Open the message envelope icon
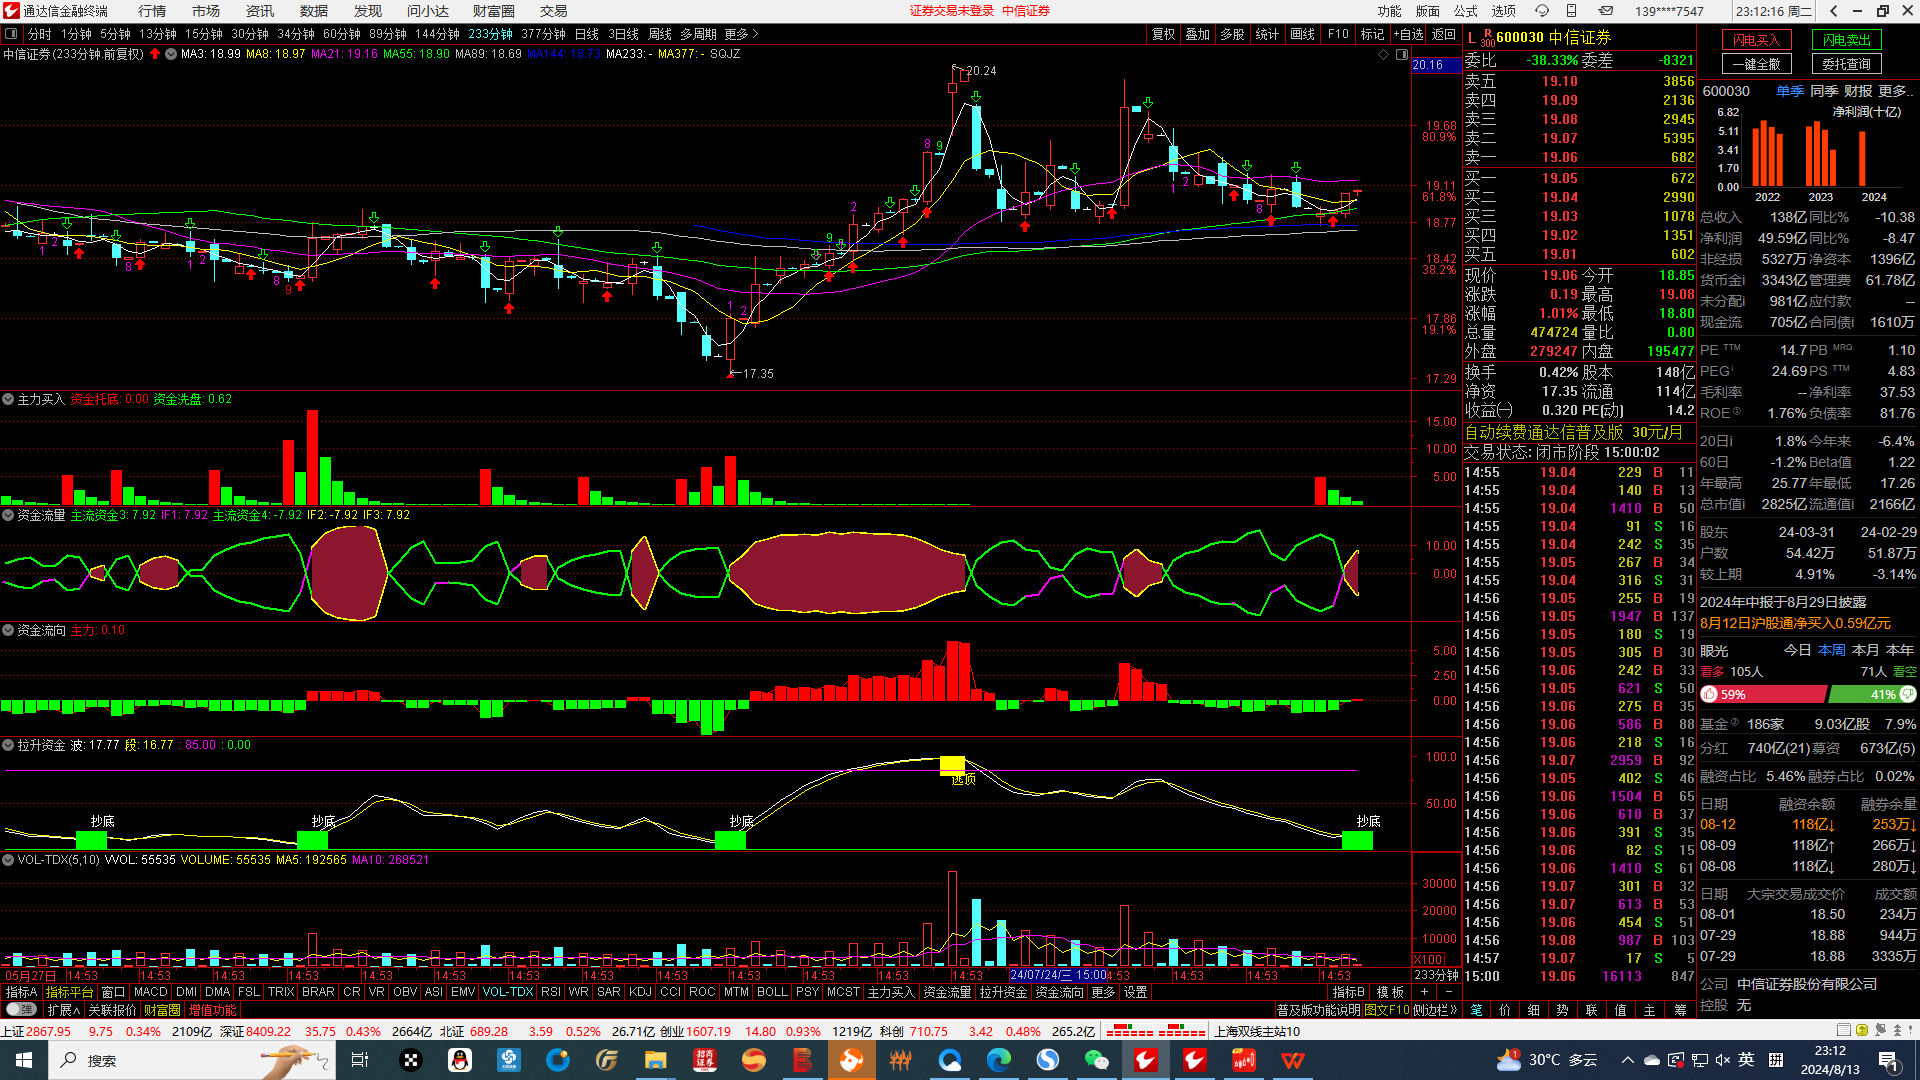Image resolution: width=1920 pixels, height=1080 pixels. click(1605, 11)
